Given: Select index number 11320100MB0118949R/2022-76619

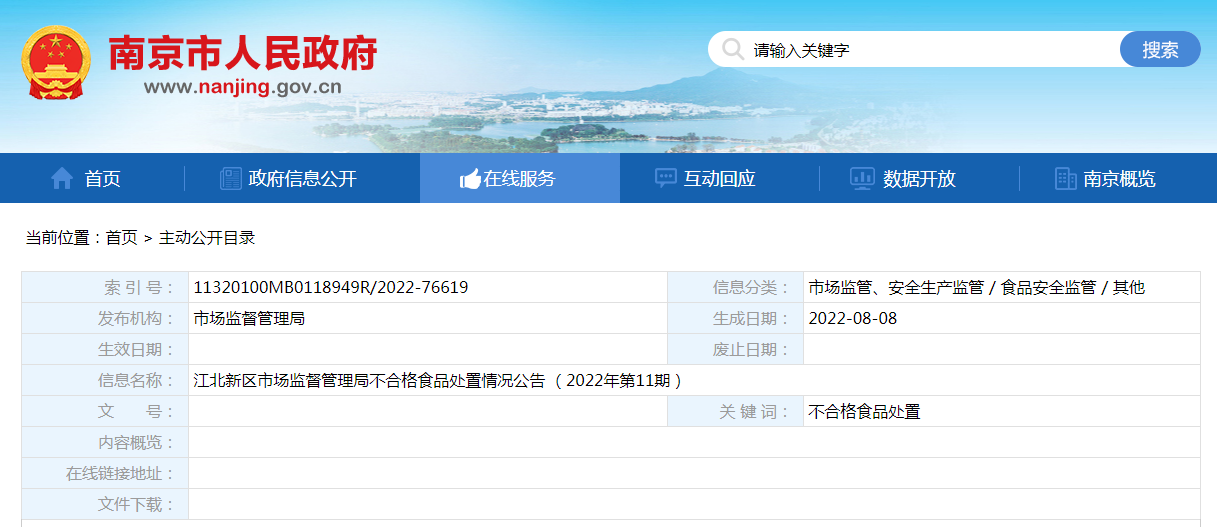Looking at the screenshot, I should pyautogui.click(x=331, y=288).
